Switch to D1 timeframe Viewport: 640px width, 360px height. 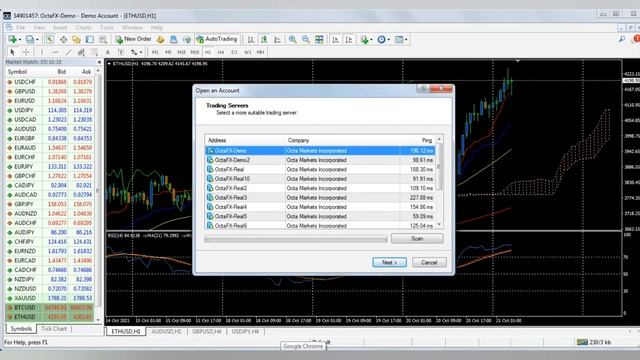[x=234, y=52]
